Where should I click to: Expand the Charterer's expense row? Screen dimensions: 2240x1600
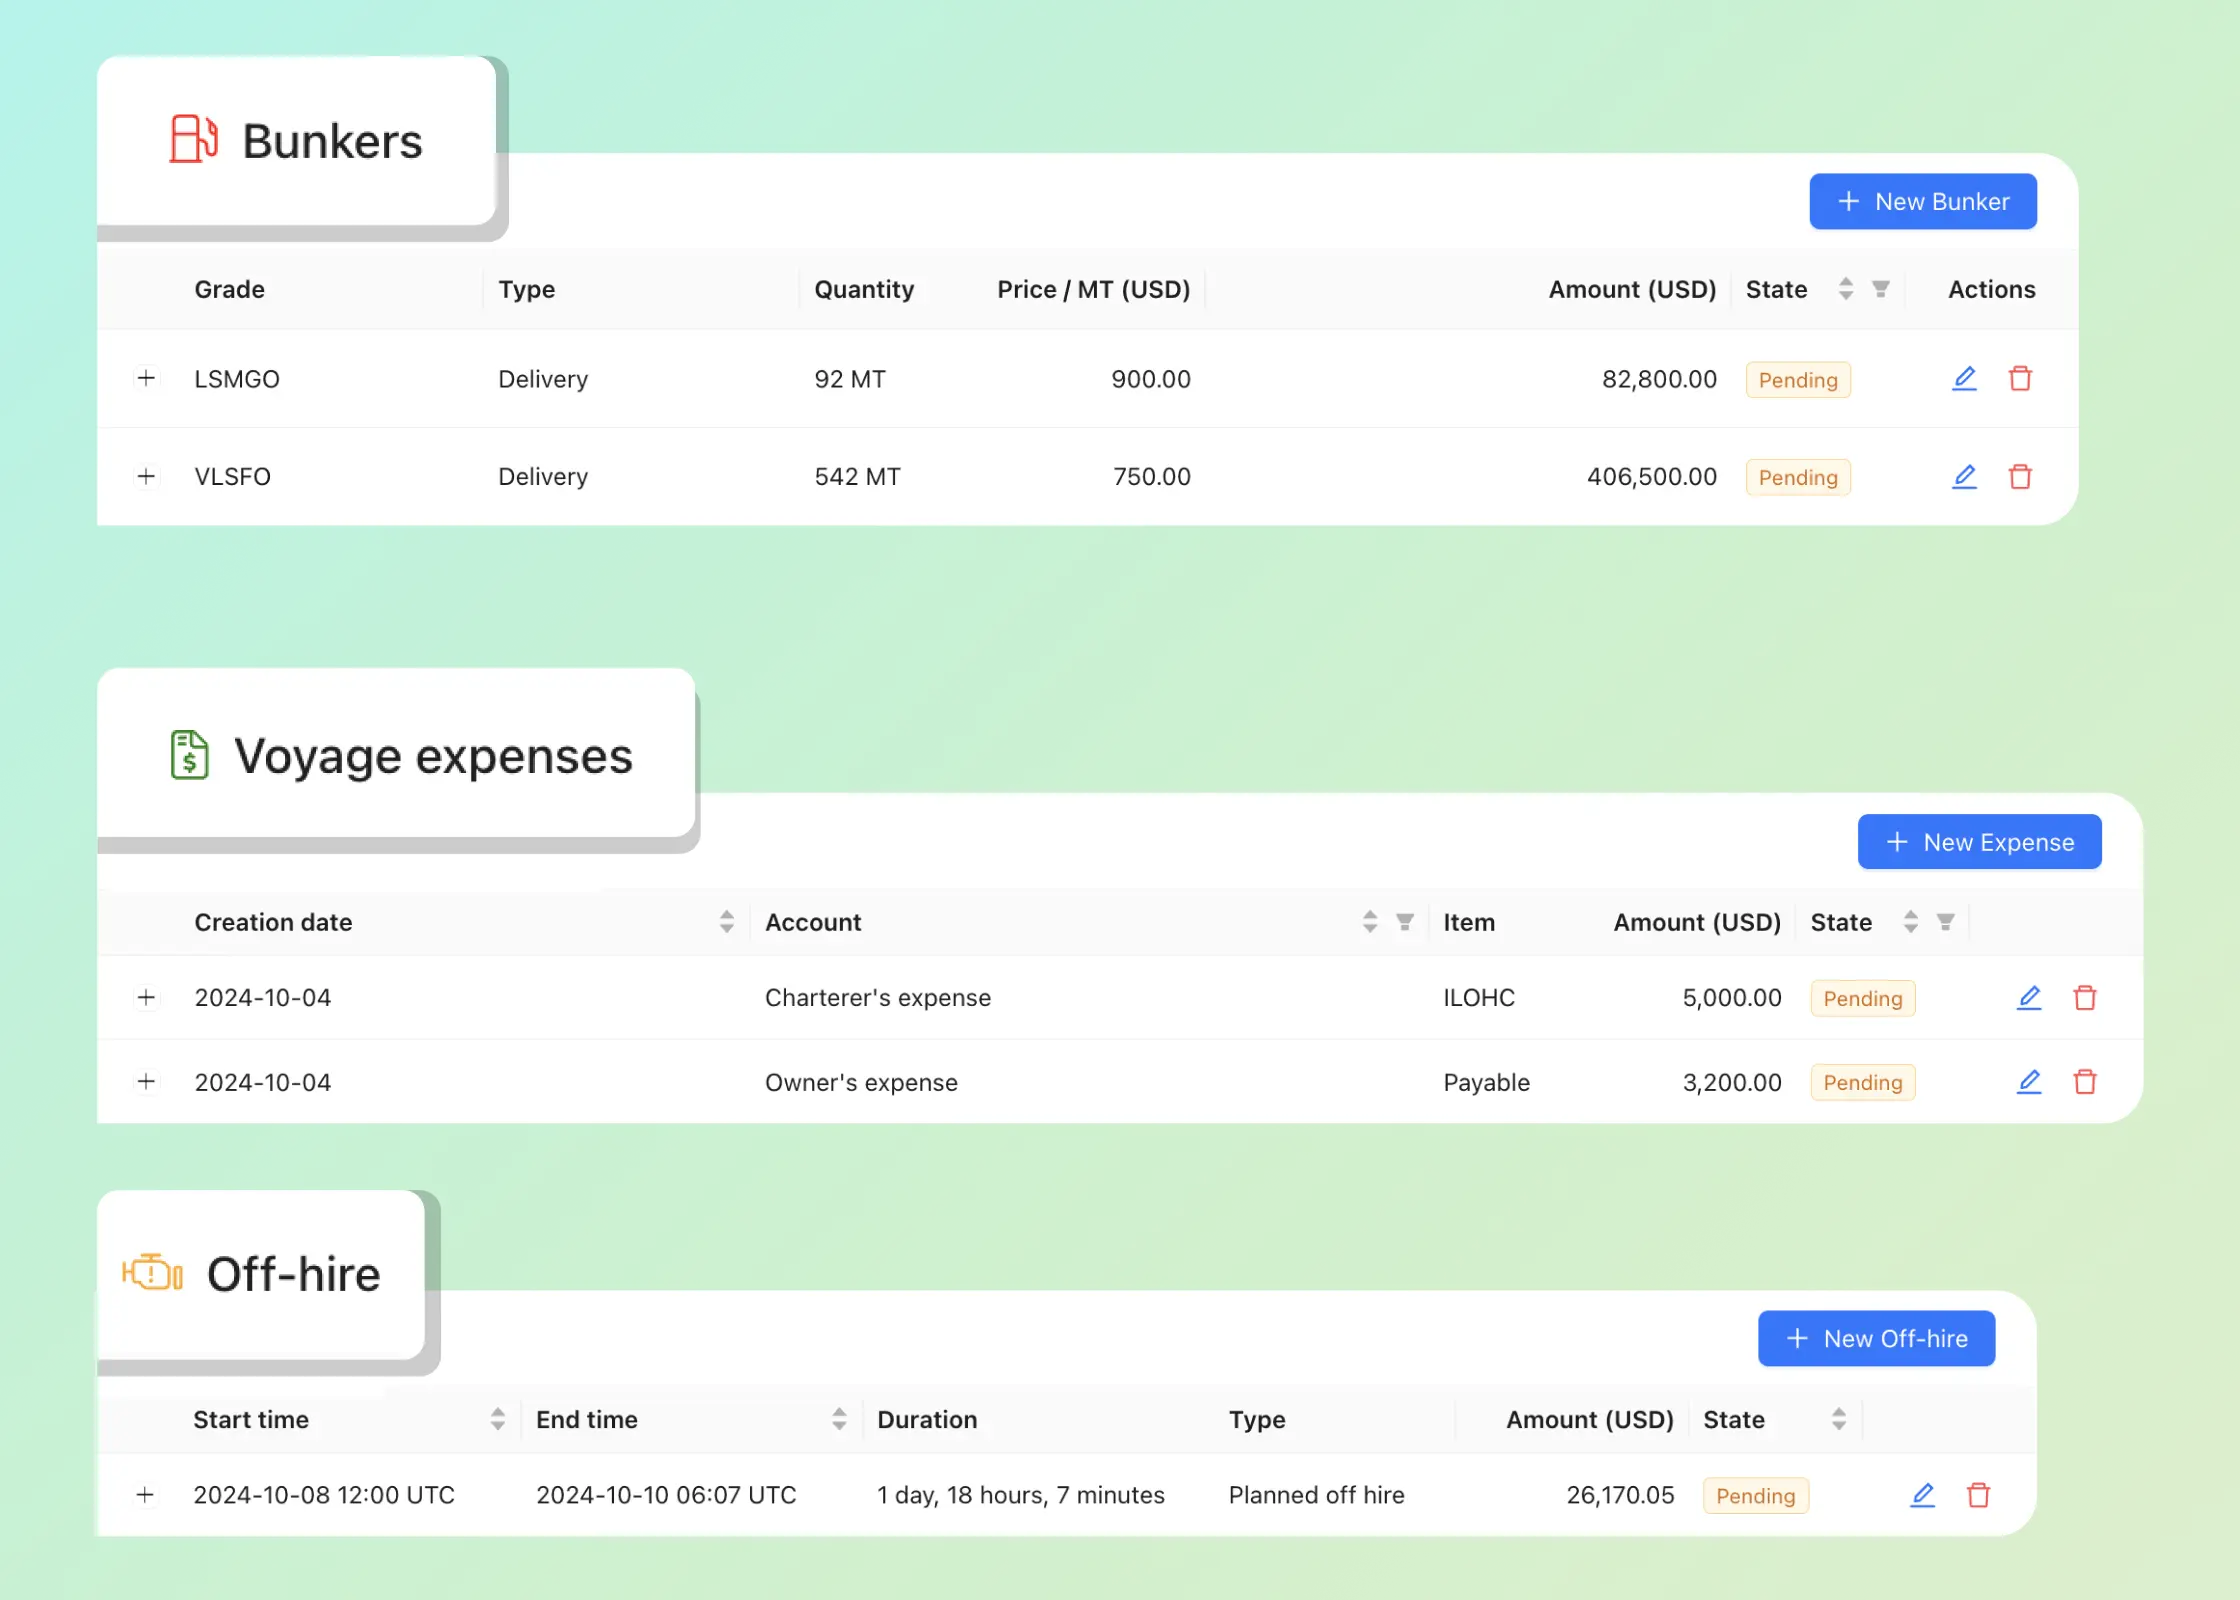146,997
